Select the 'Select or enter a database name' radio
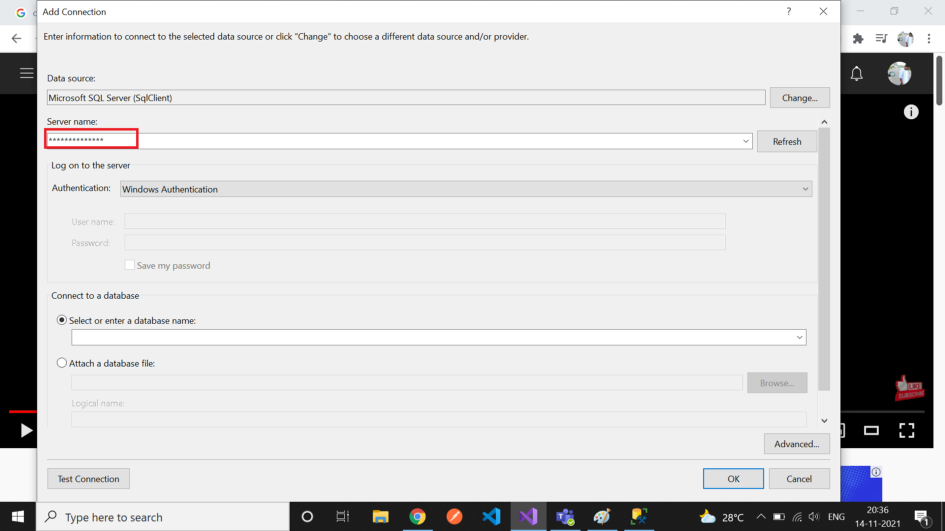Image resolution: width=945 pixels, height=531 pixels. click(x=61, y=321)
